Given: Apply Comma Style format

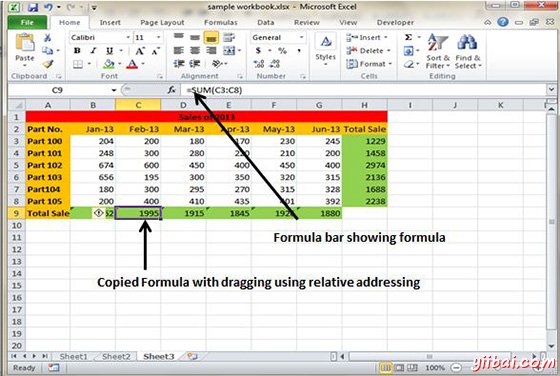Looking at the screenshot, I should (299, 51).
